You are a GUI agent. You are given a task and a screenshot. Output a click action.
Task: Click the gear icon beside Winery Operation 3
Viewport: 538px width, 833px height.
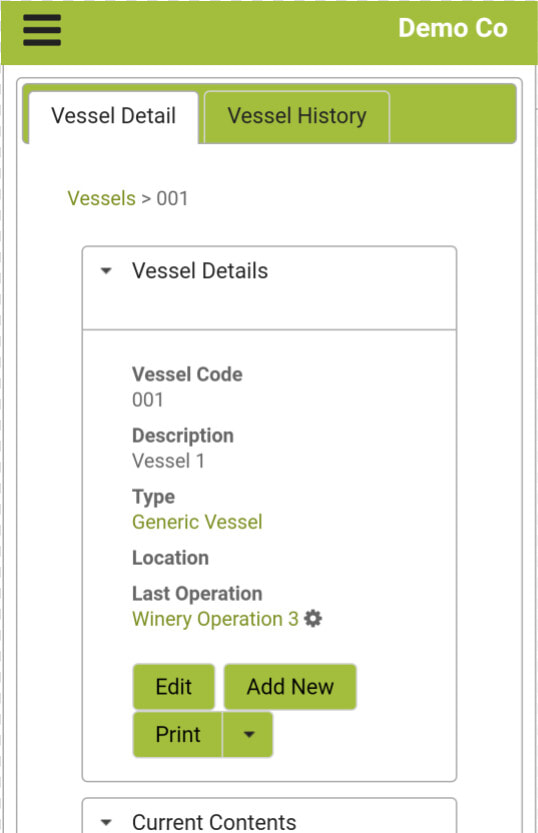coord(313,619)
